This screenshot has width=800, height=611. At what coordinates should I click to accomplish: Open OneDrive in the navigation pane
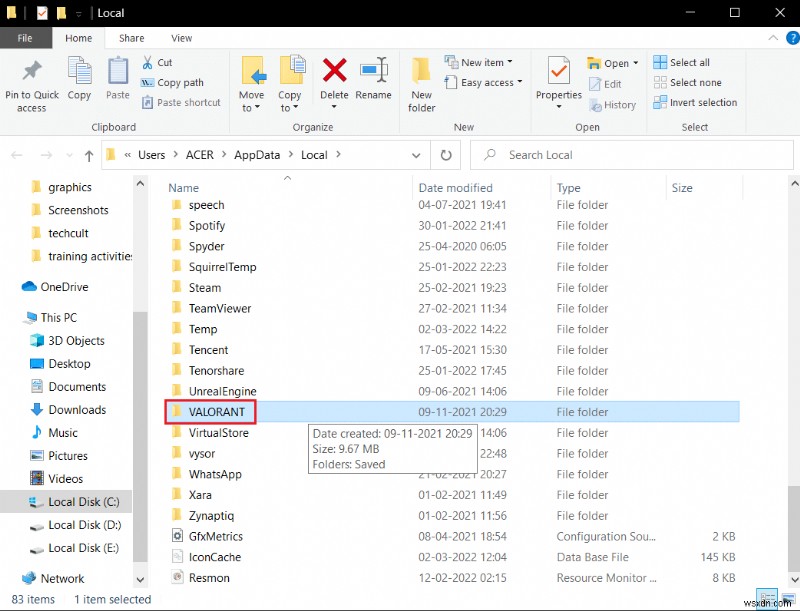[x=55, y=287]
